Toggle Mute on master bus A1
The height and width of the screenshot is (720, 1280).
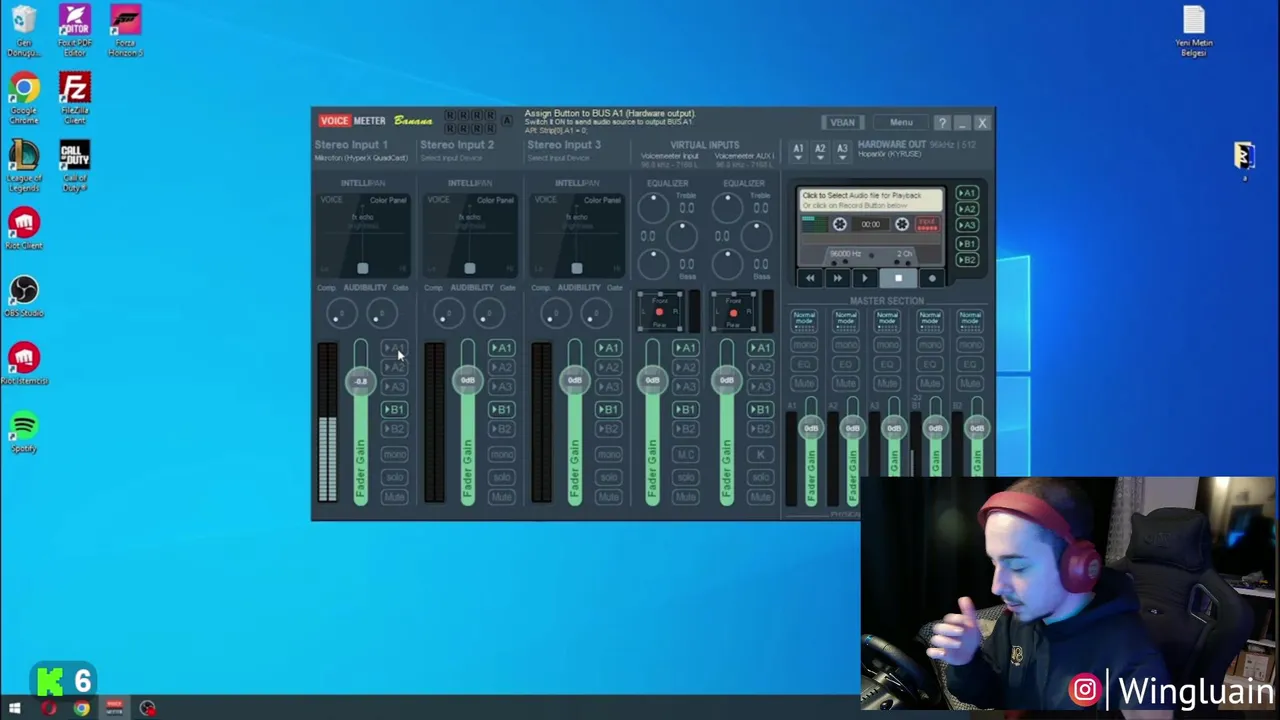coord(804,383)
